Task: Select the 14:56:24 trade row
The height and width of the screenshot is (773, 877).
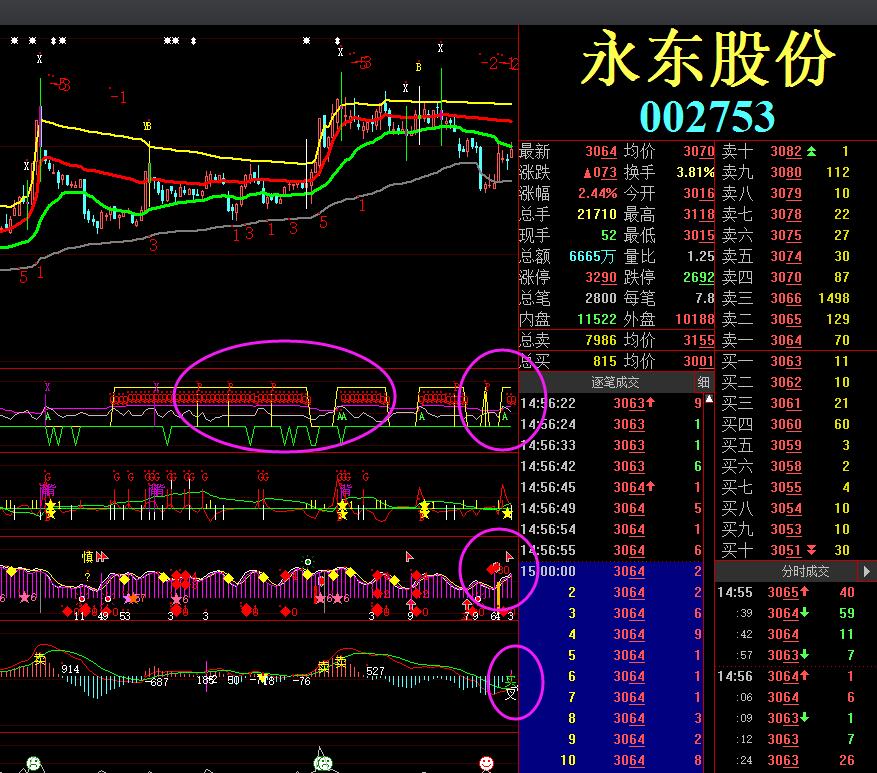Action: click(611, 425)
